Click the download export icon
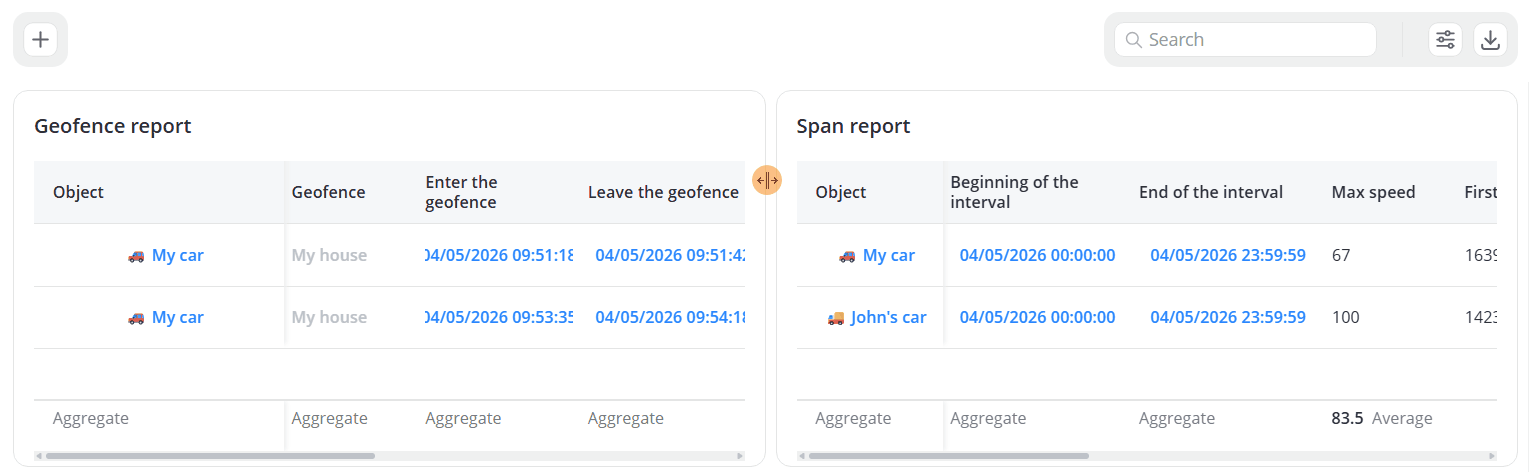This screenshot has height=472, width=1529. pyautogui.click(x=1490, y=40)
